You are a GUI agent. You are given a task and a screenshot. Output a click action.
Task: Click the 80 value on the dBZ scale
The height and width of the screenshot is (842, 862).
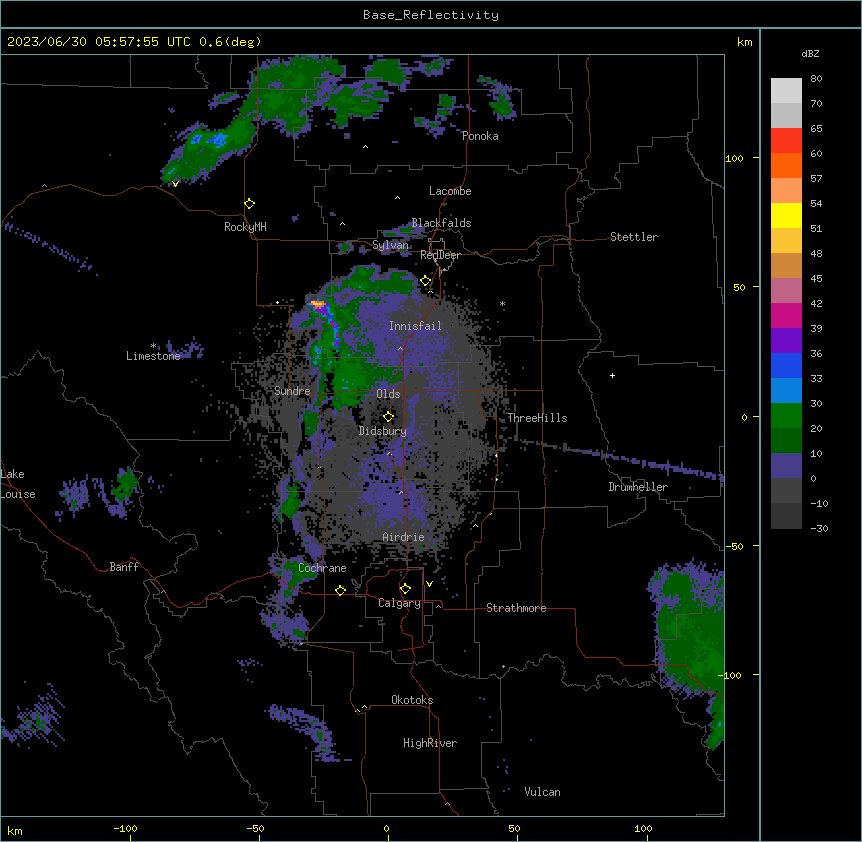816,79
